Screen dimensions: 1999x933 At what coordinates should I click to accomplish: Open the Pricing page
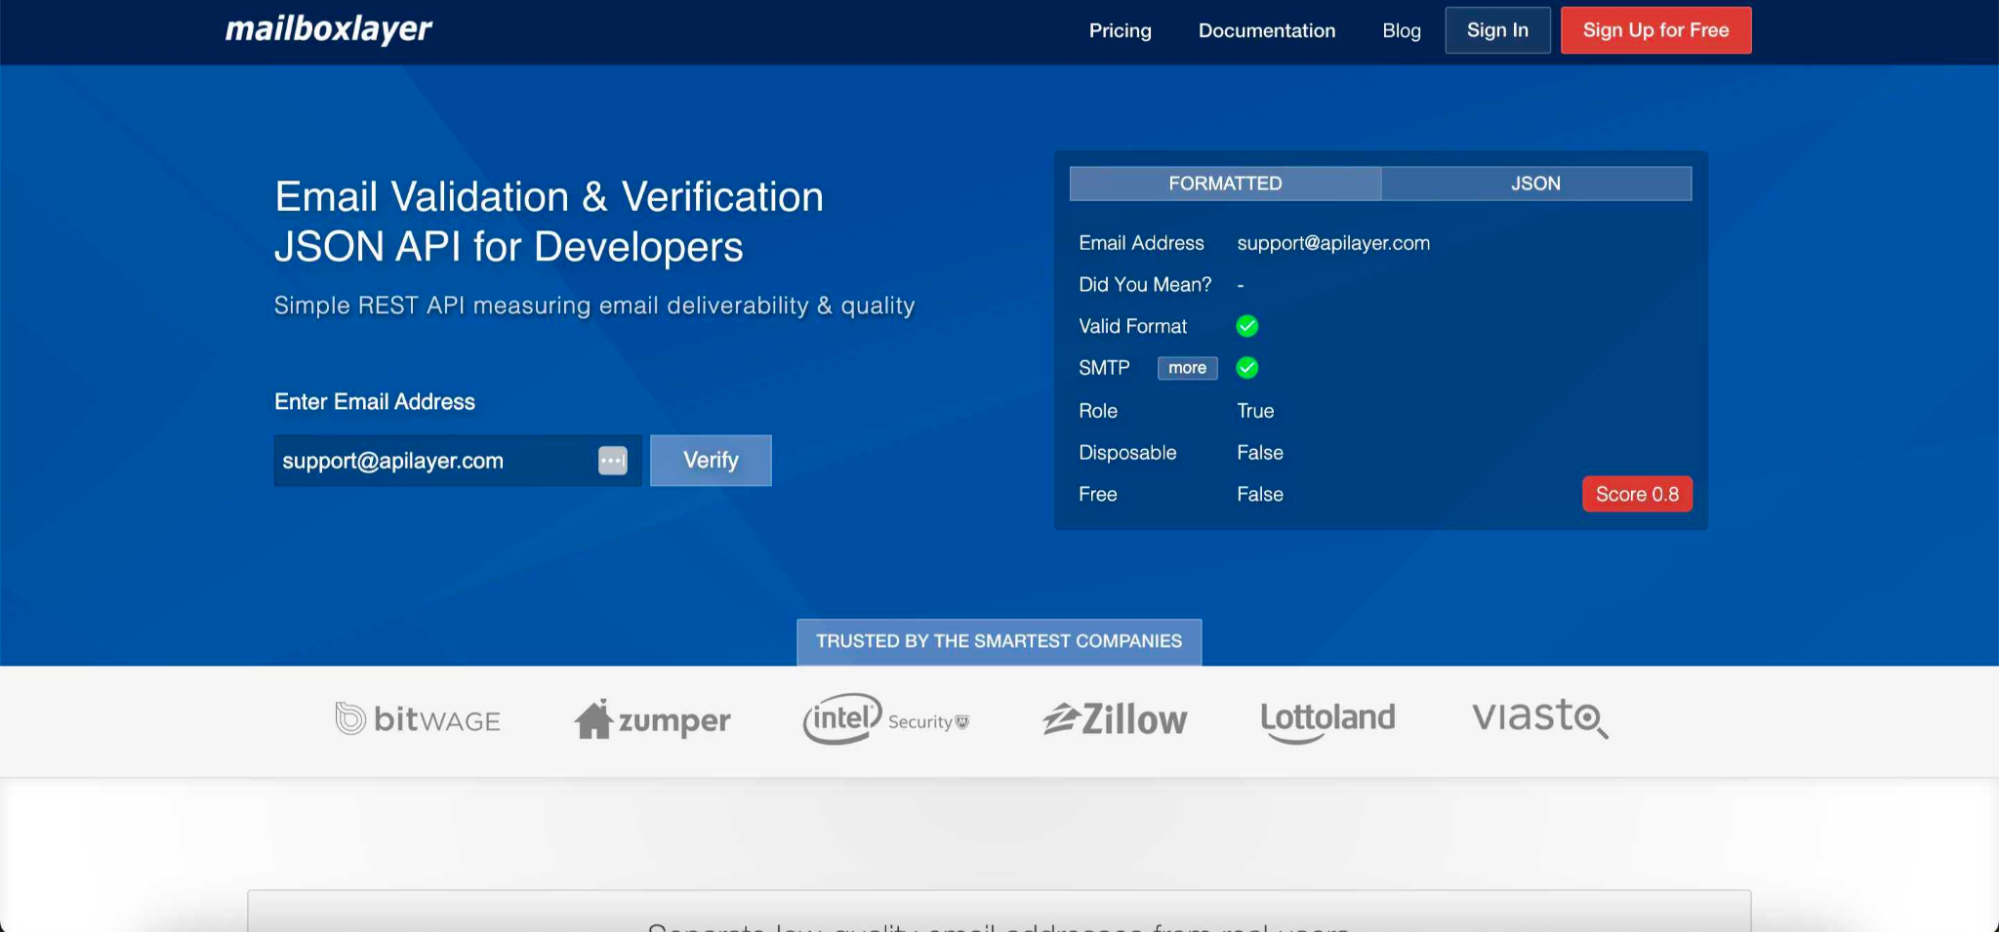1120,31
